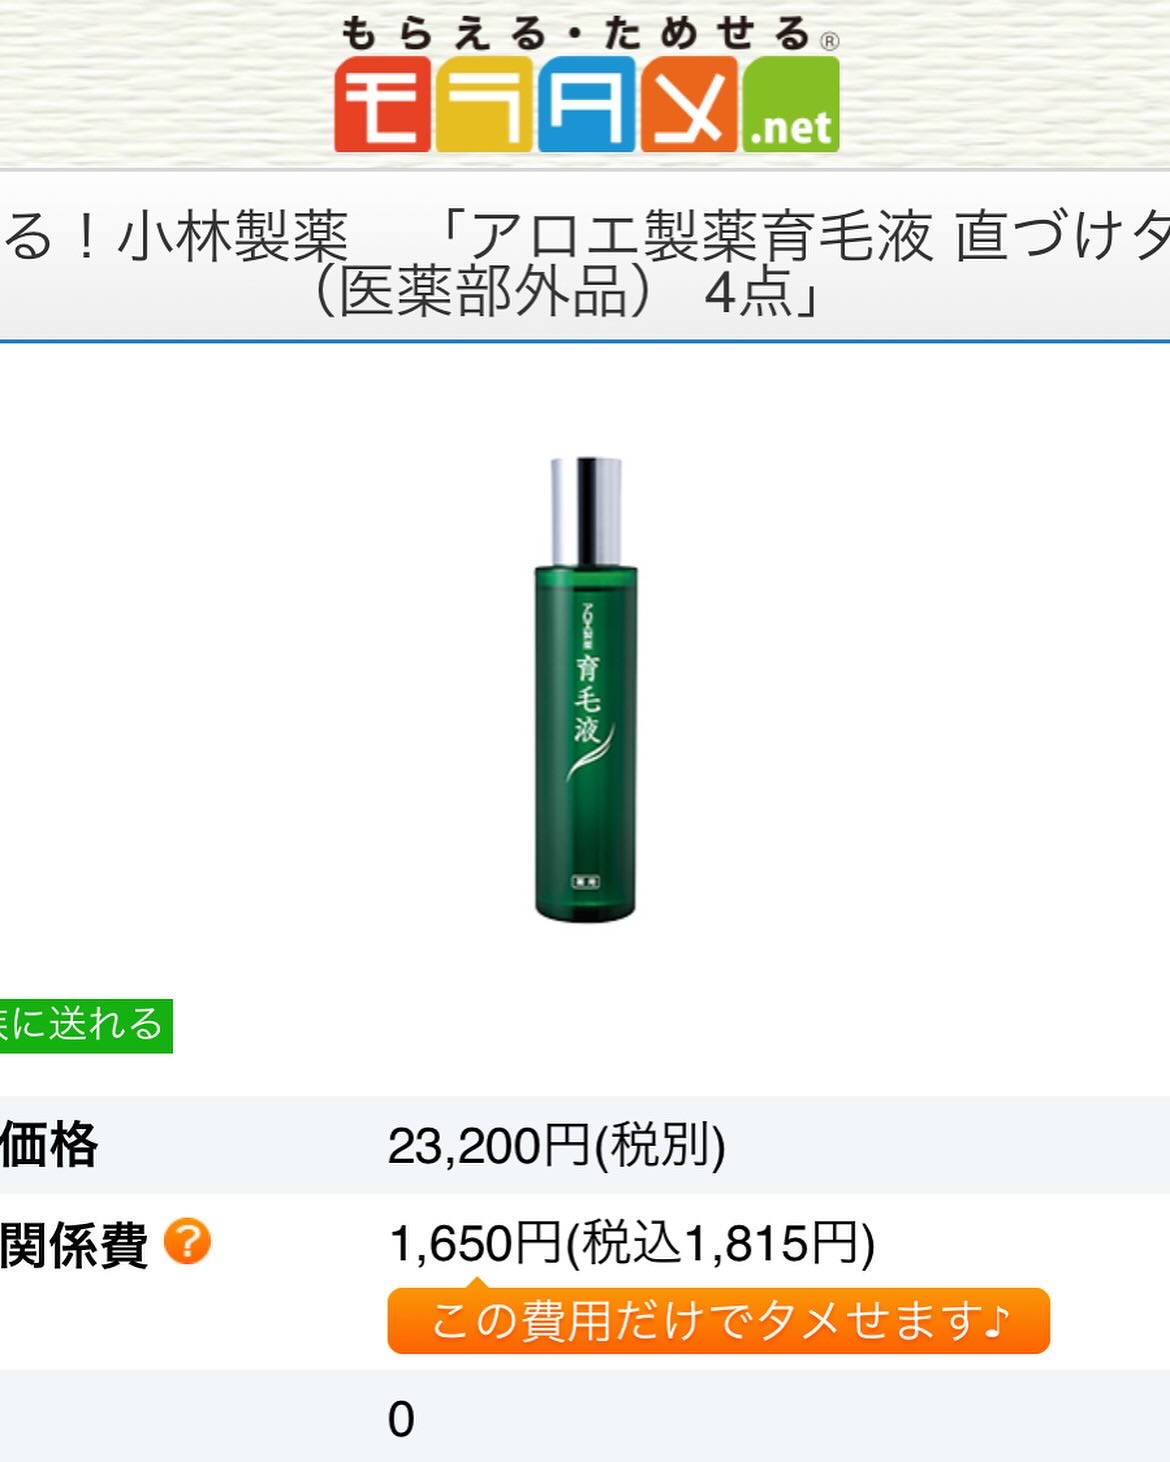Click the 1,650円(税込1,815円) fee value
1170x1462 pixels.
(632, 1244)
